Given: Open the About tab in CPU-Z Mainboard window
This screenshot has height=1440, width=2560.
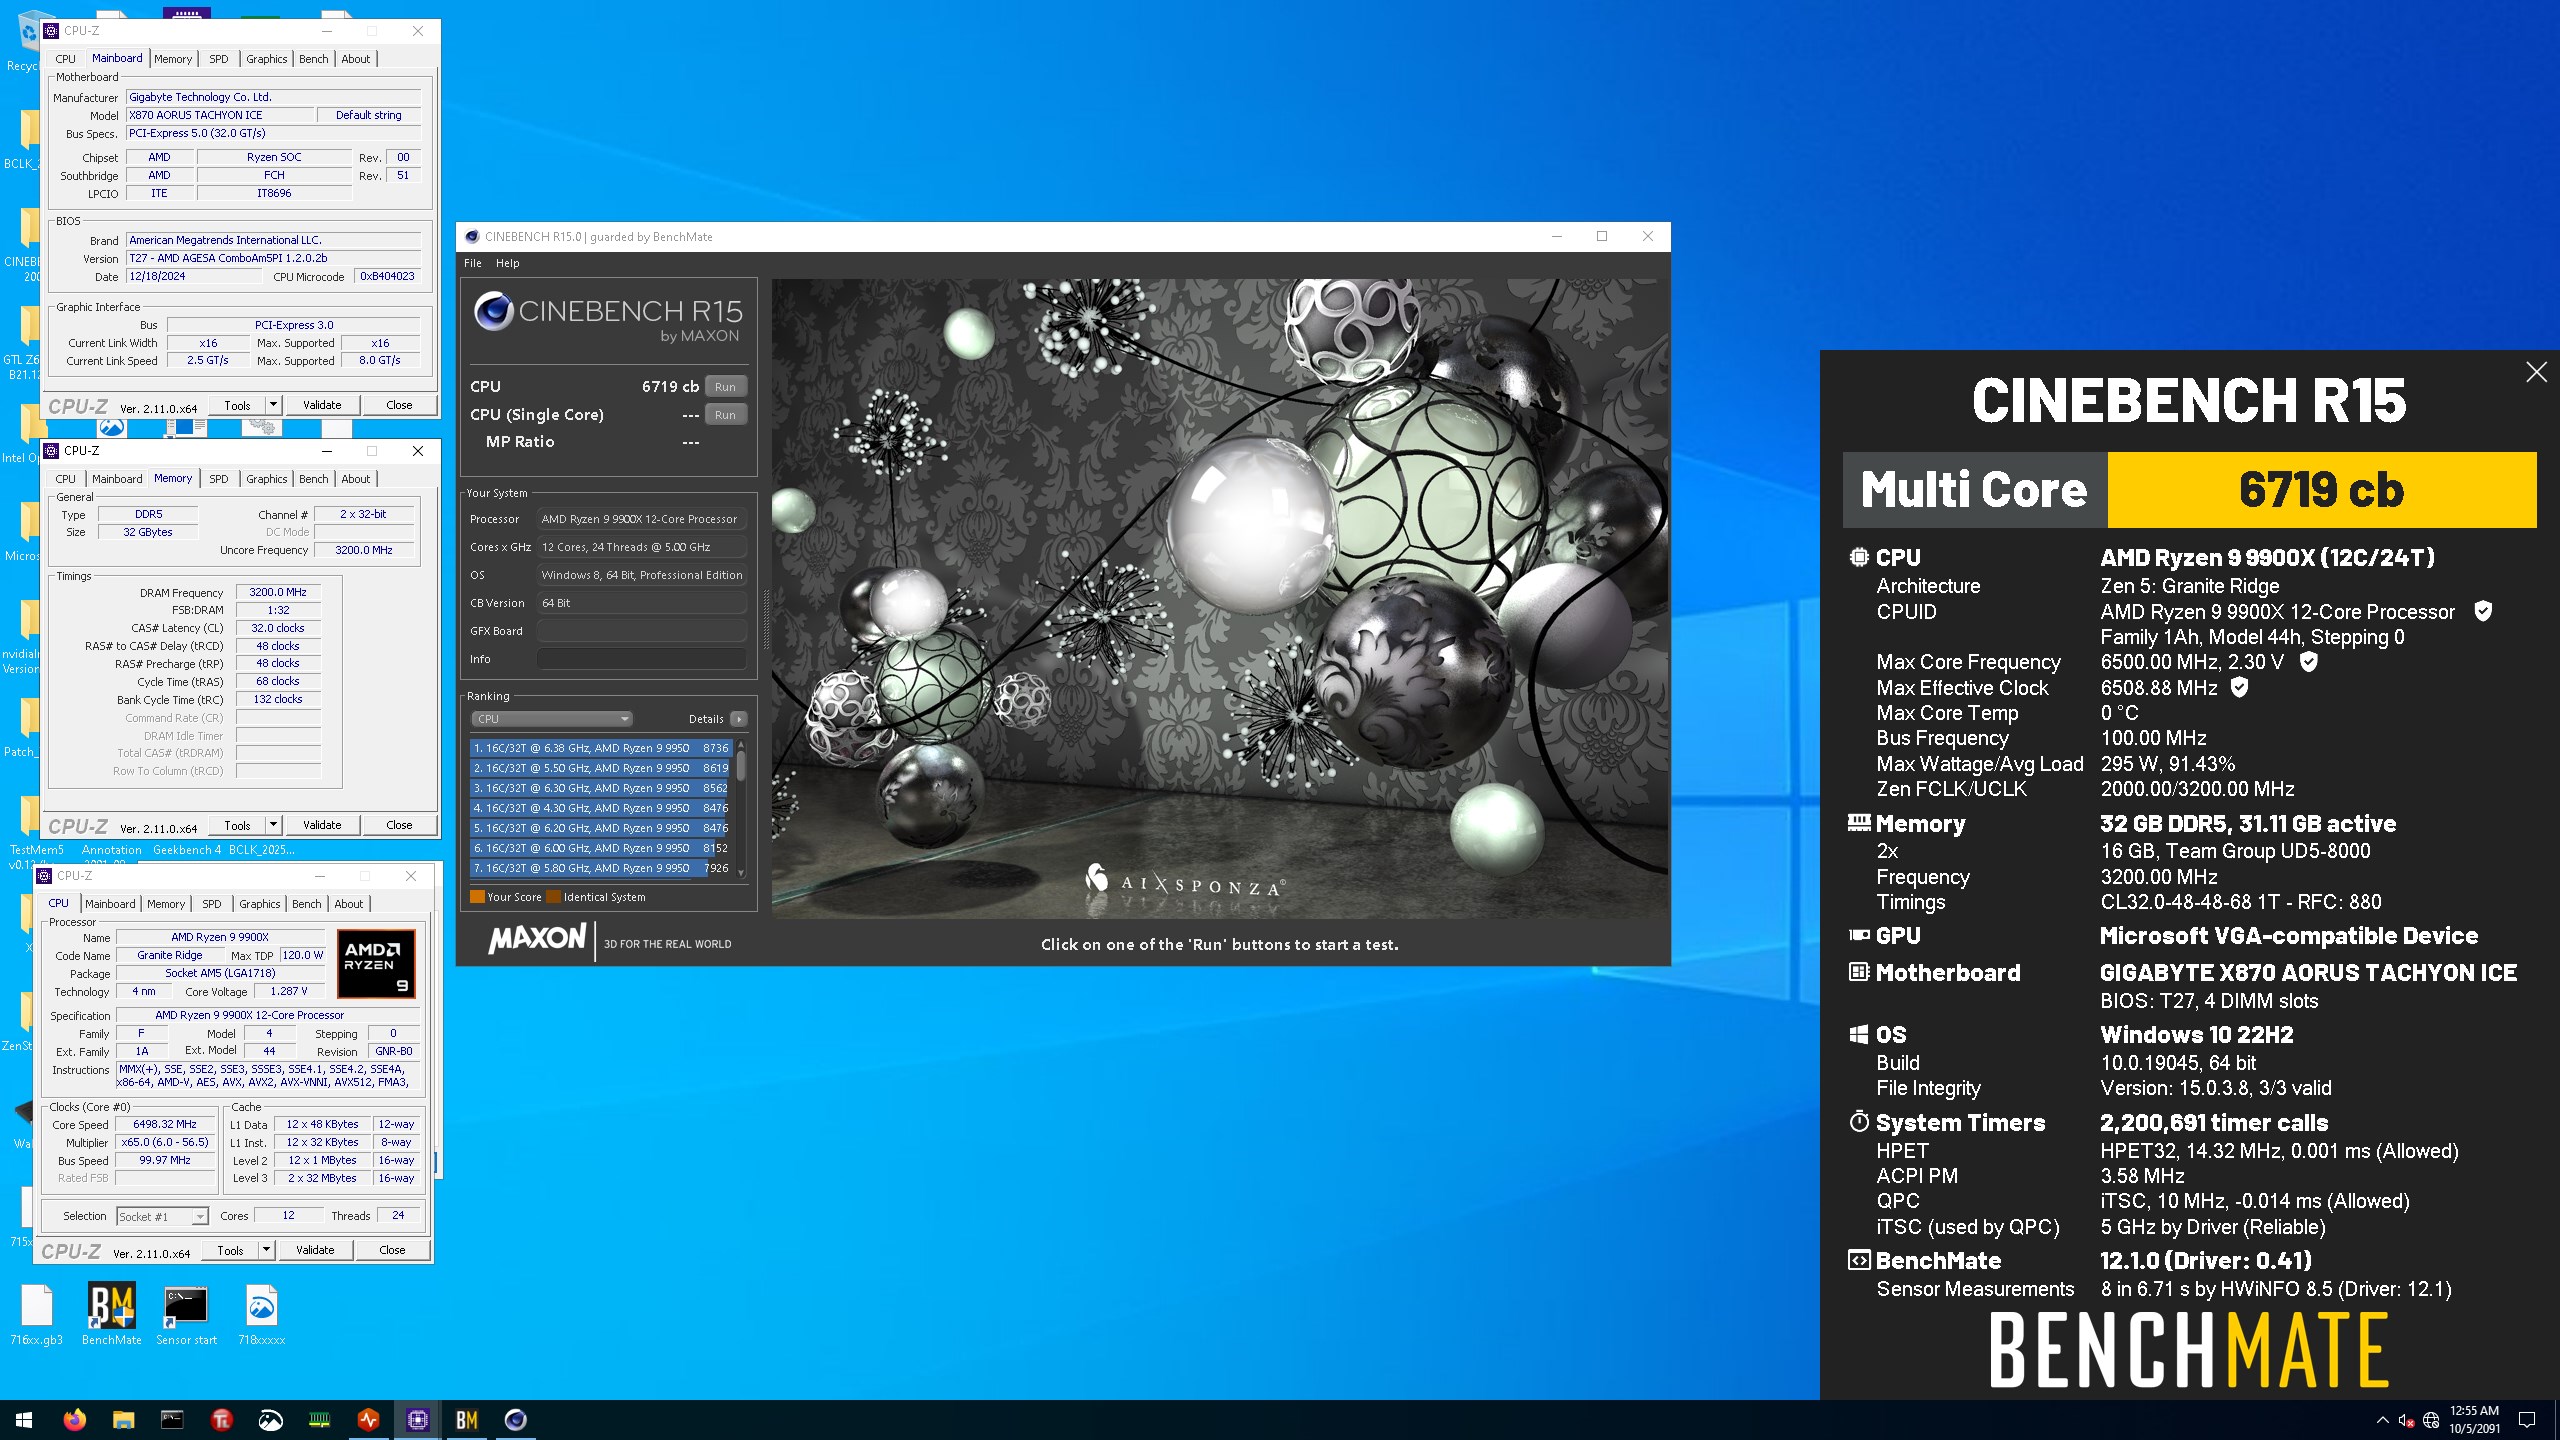Looking at the screenshot, I should pos(356,59).
